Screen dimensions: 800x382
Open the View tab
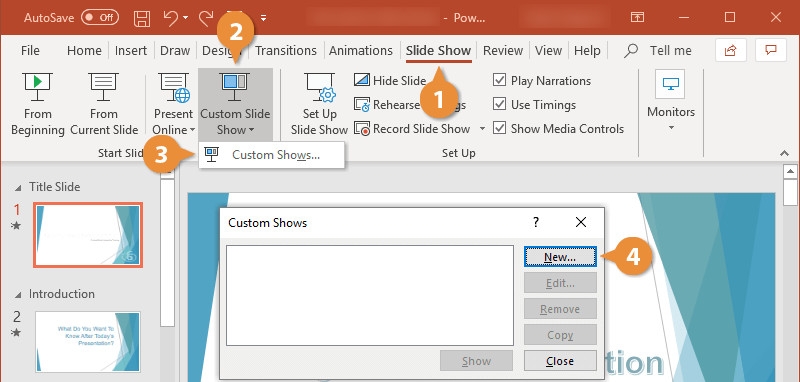548,50
